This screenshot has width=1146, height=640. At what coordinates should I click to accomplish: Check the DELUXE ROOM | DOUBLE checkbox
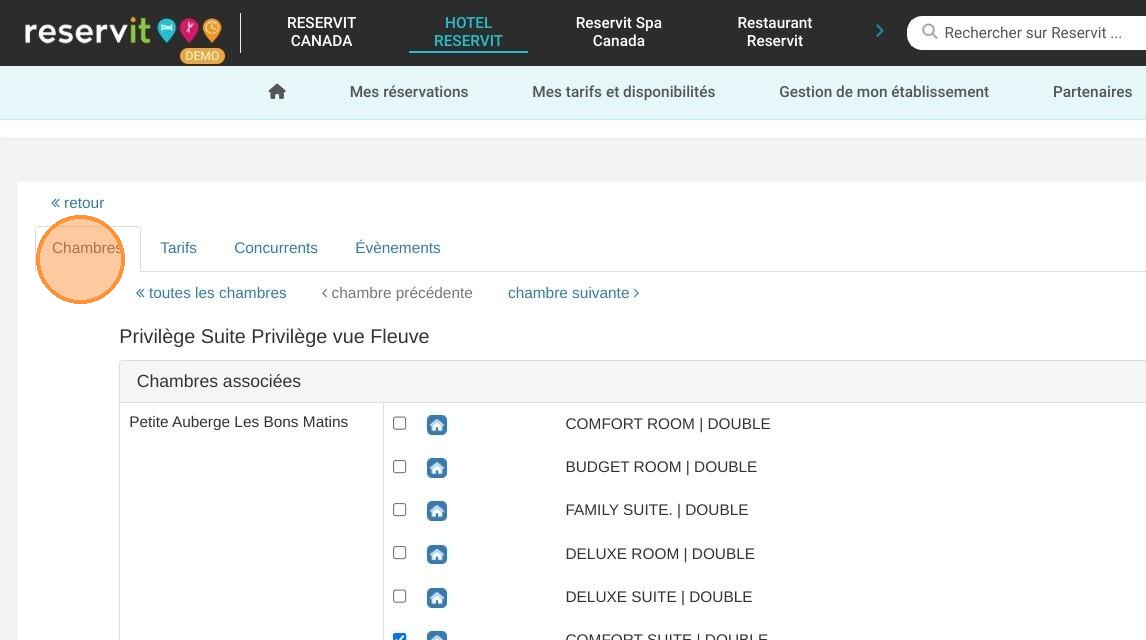(400, 552)
